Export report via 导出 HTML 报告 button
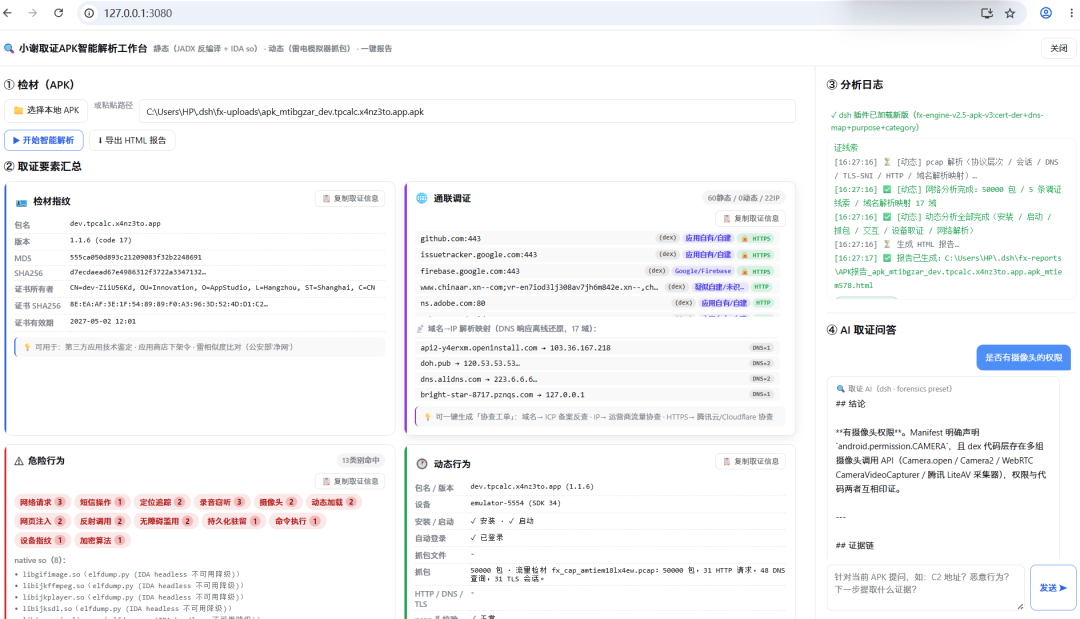The image size is (1080, 619). coord(132,140)
